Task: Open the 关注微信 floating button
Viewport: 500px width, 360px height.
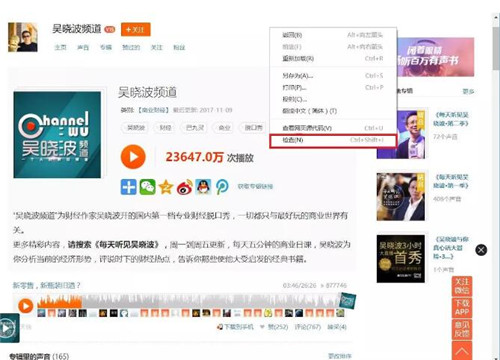Action: coord(462,286)
